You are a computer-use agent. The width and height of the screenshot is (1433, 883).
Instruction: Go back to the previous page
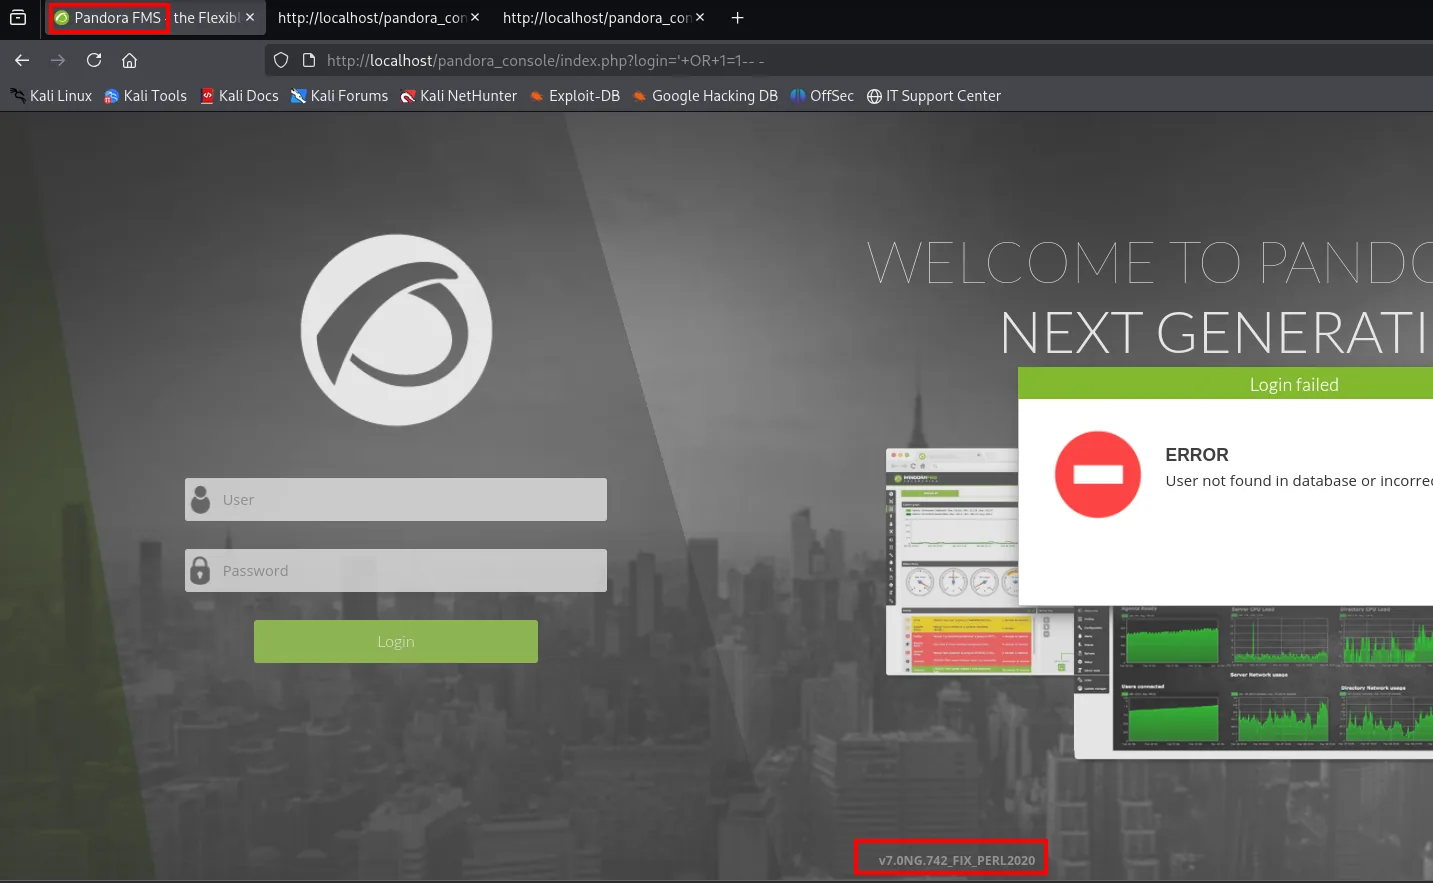click(22, 60)
